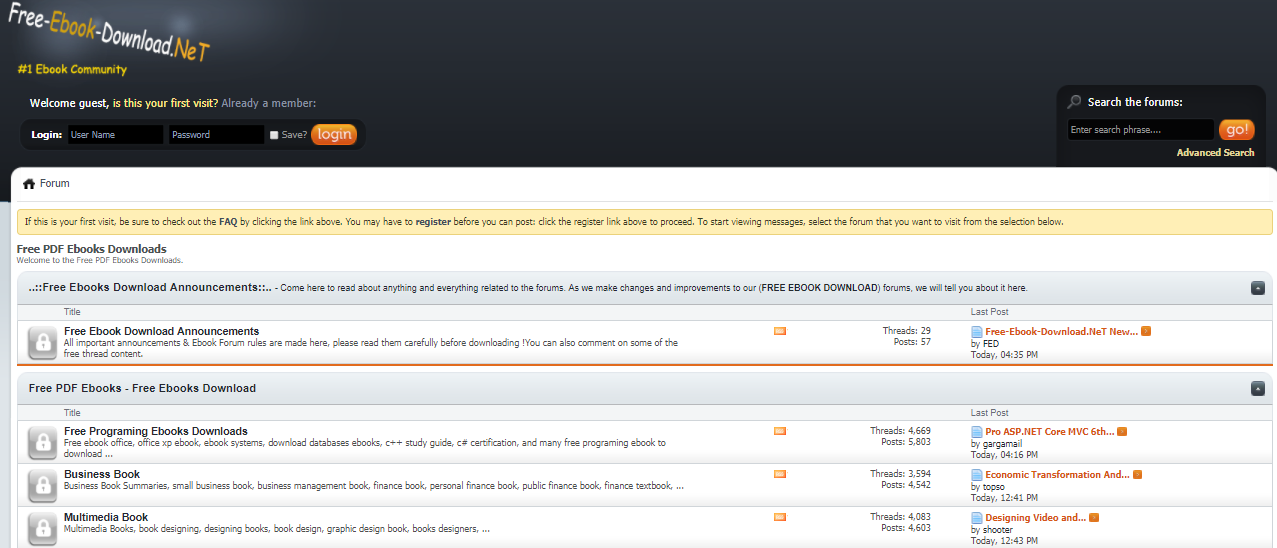Viewport: 1277px width, 548px height.
Task: Open the Business Book forum
Action: point(102,474)
